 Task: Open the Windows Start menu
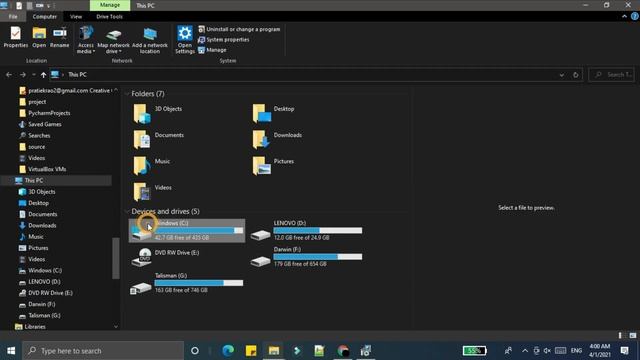tap(11, 351)
